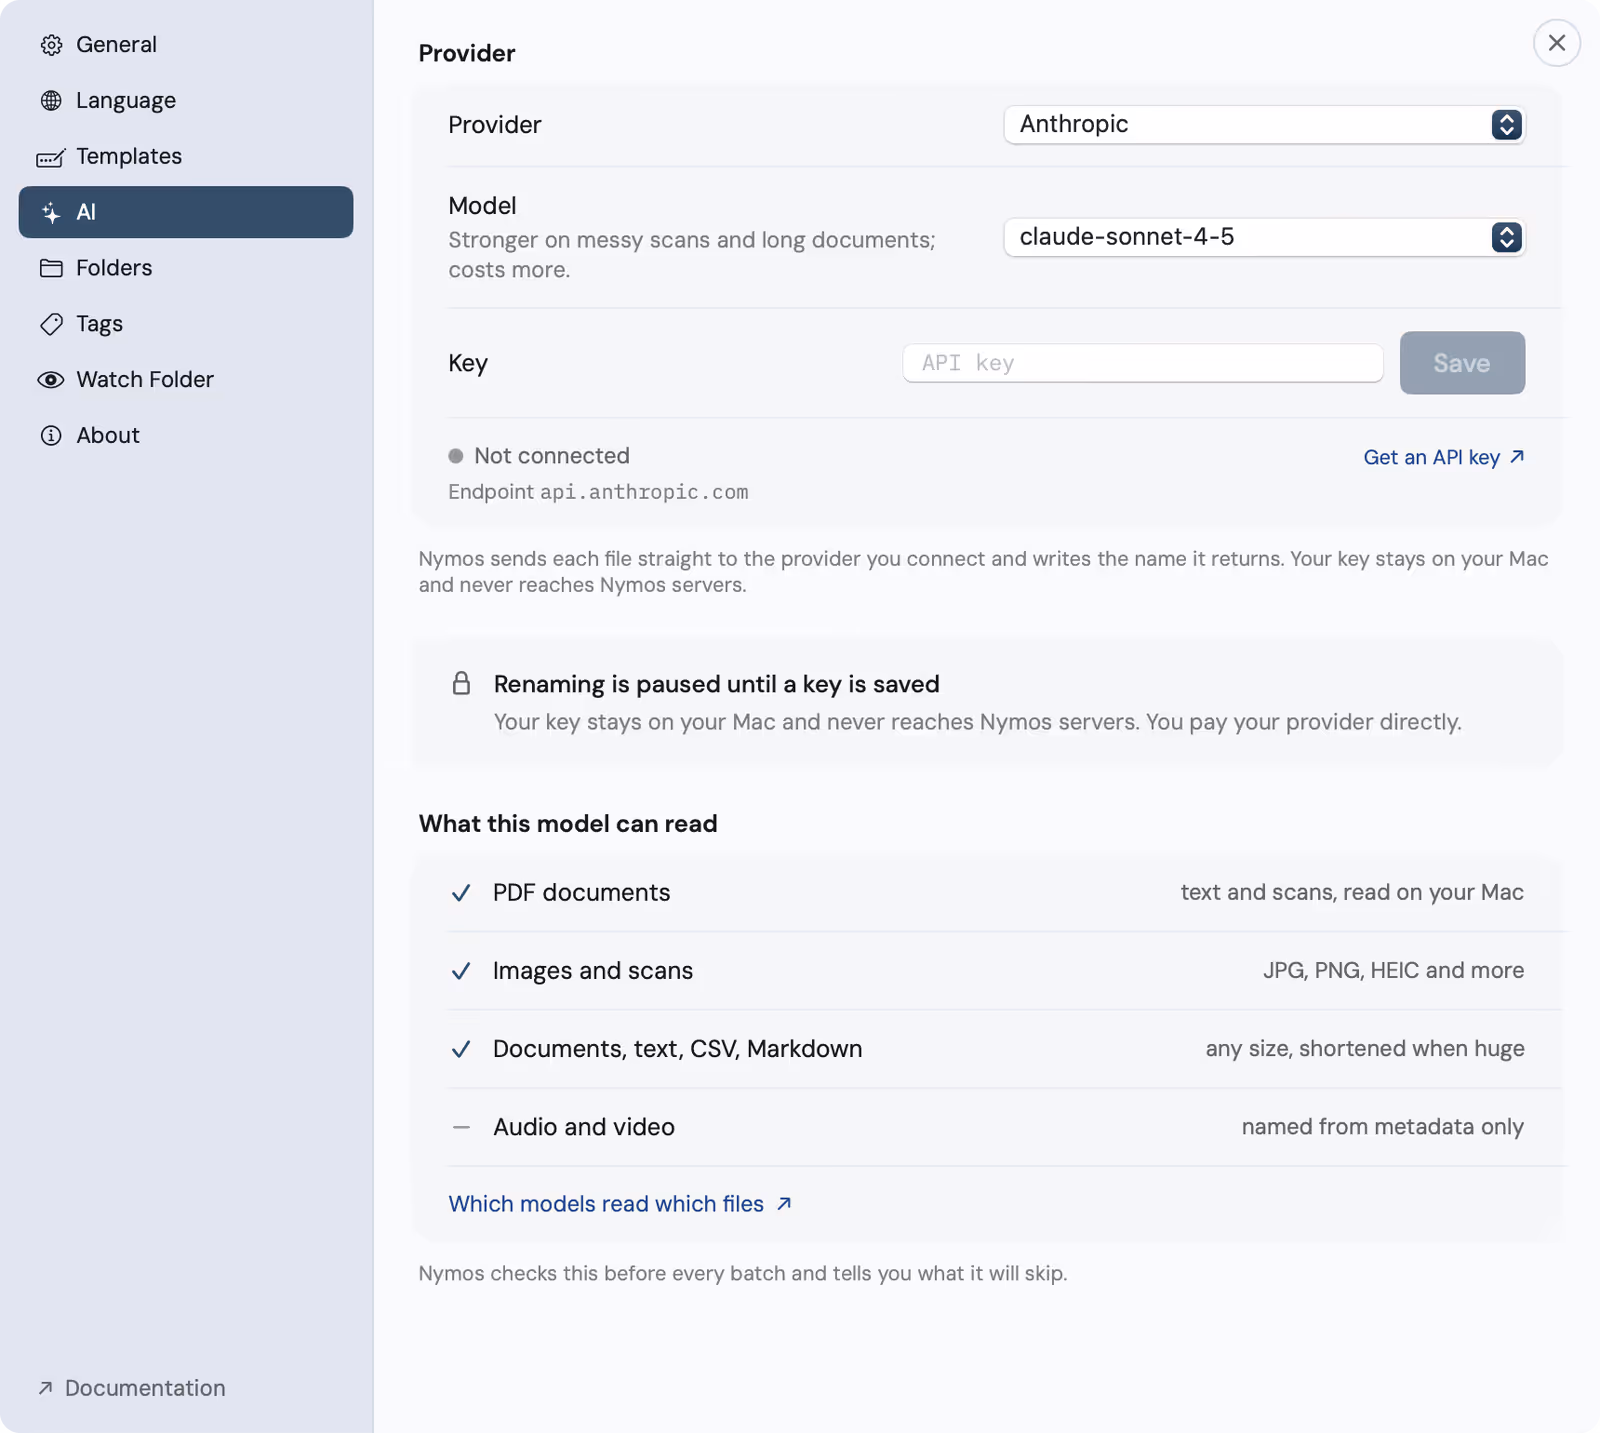Click the Images and scans label

coord(593,971)
